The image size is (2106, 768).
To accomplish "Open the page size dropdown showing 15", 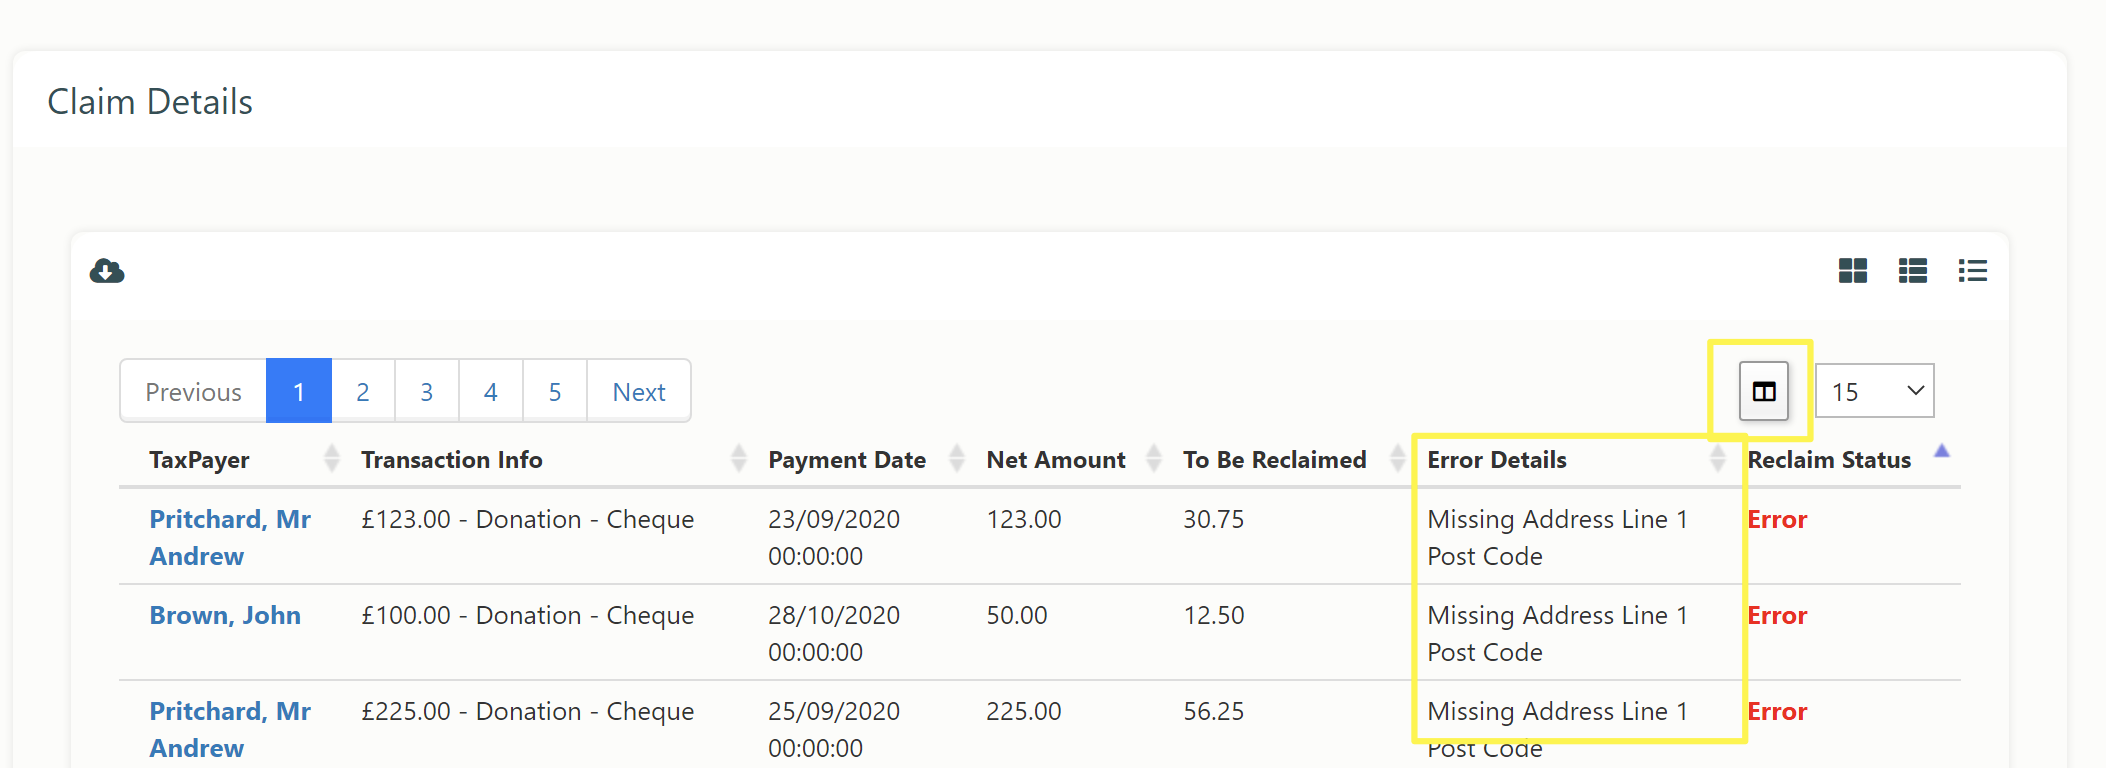I will coord(1875,391).
